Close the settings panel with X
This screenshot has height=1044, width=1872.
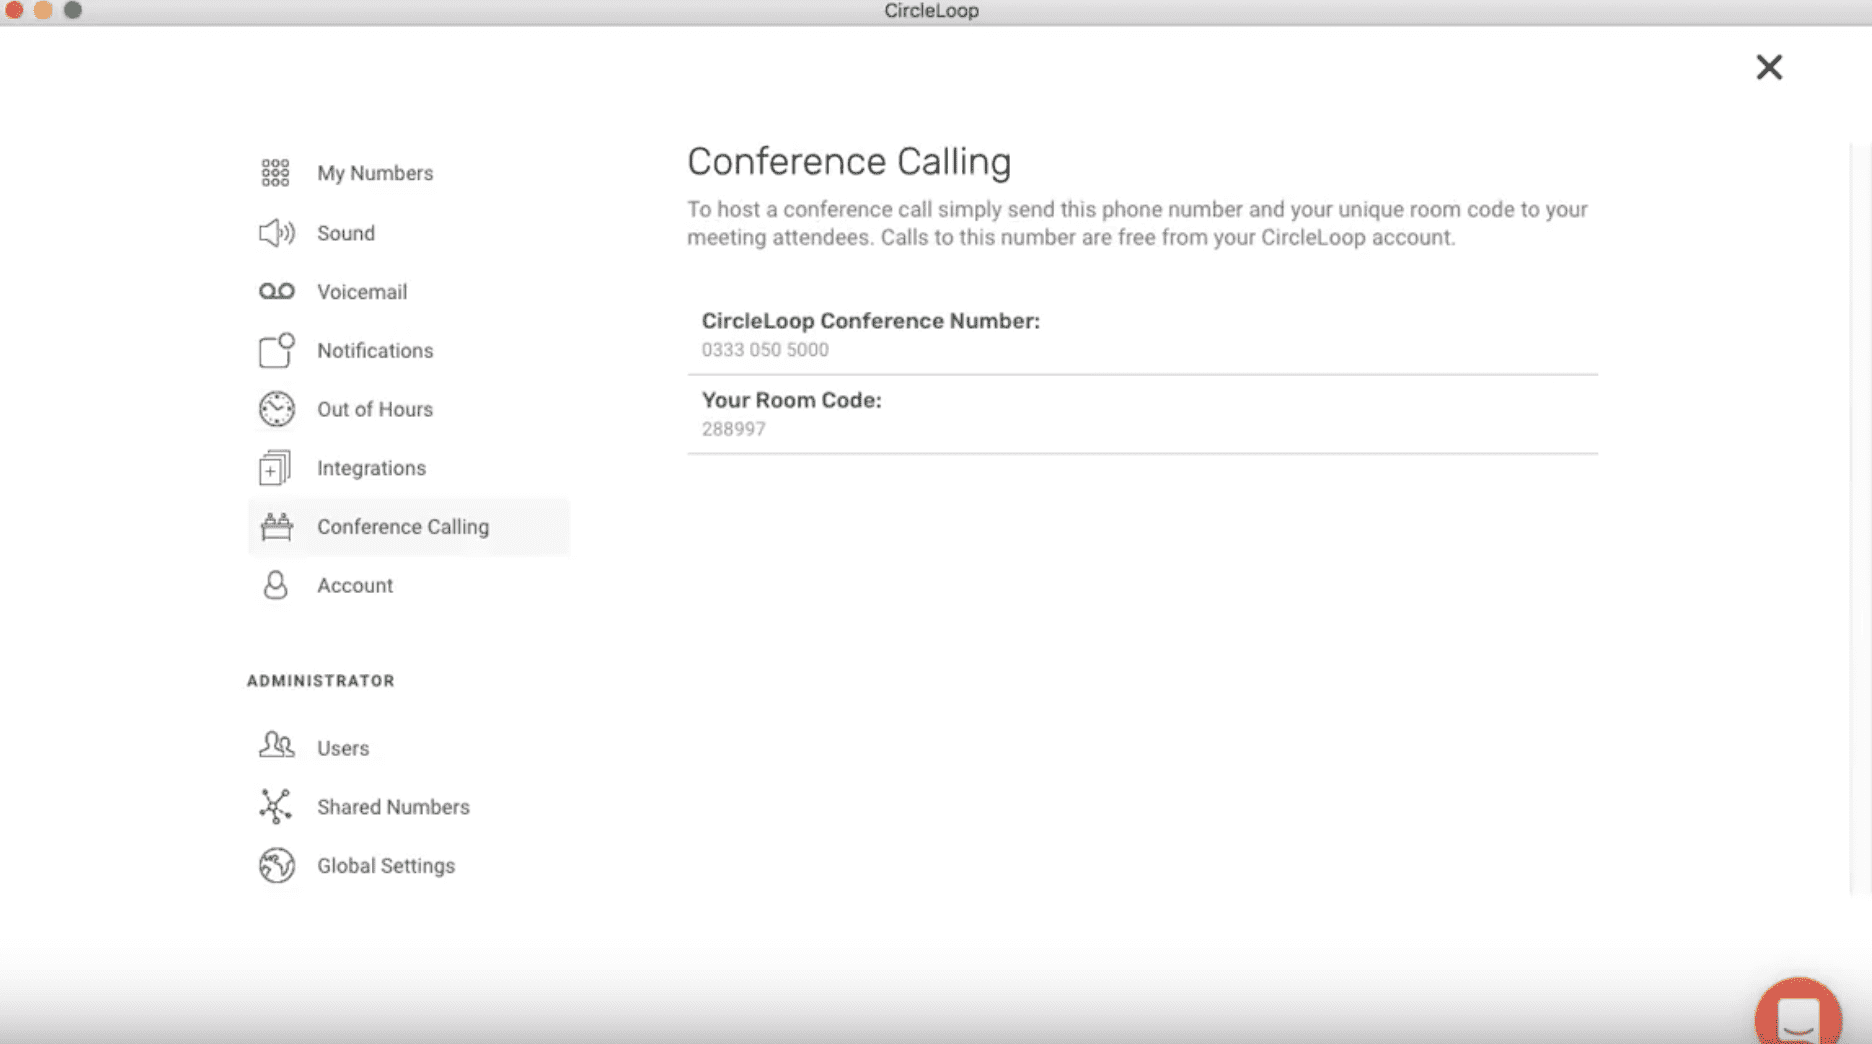tap(1768, 67)
